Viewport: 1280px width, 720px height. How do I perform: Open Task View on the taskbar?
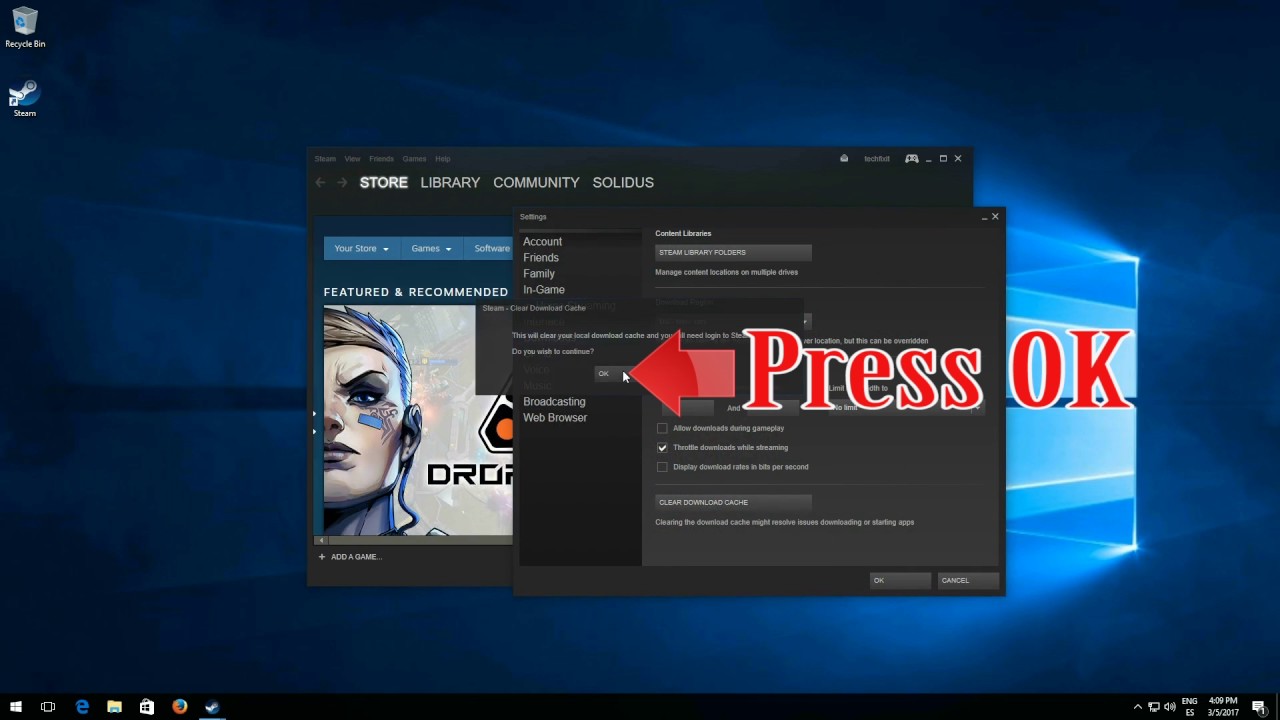click(48, 706)
